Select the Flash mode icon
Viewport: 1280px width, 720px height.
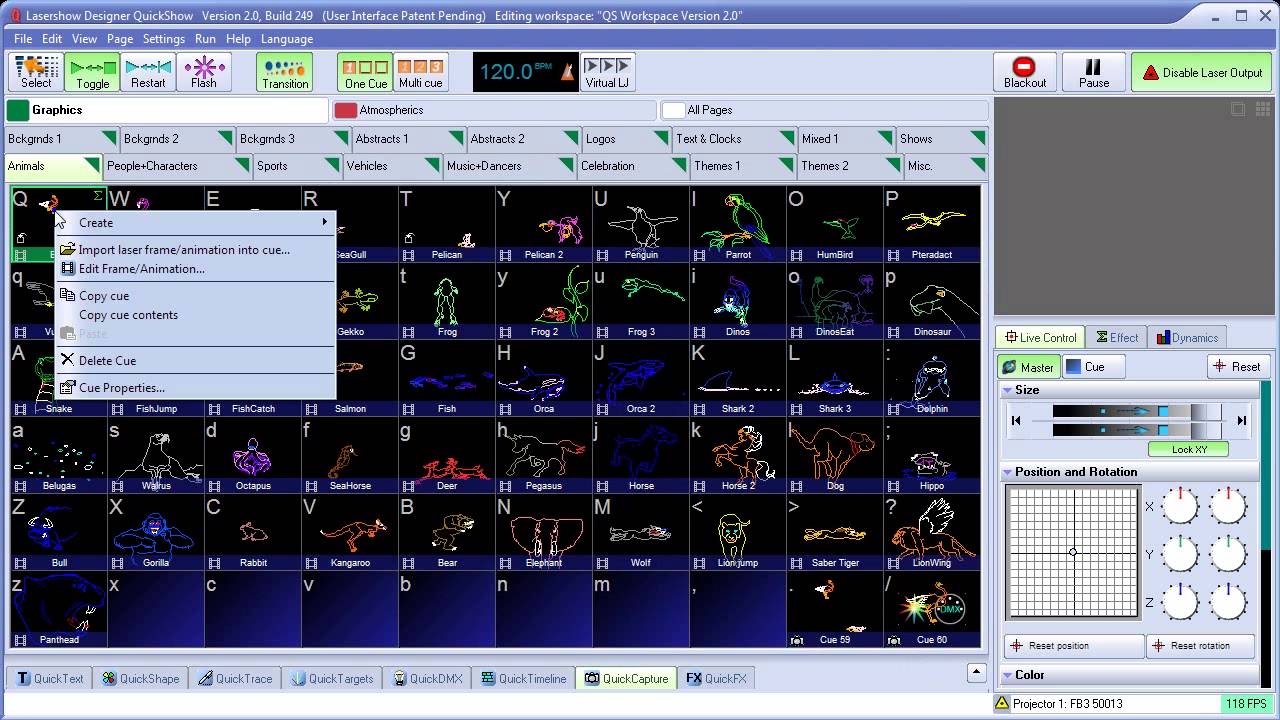click(203, 67)
